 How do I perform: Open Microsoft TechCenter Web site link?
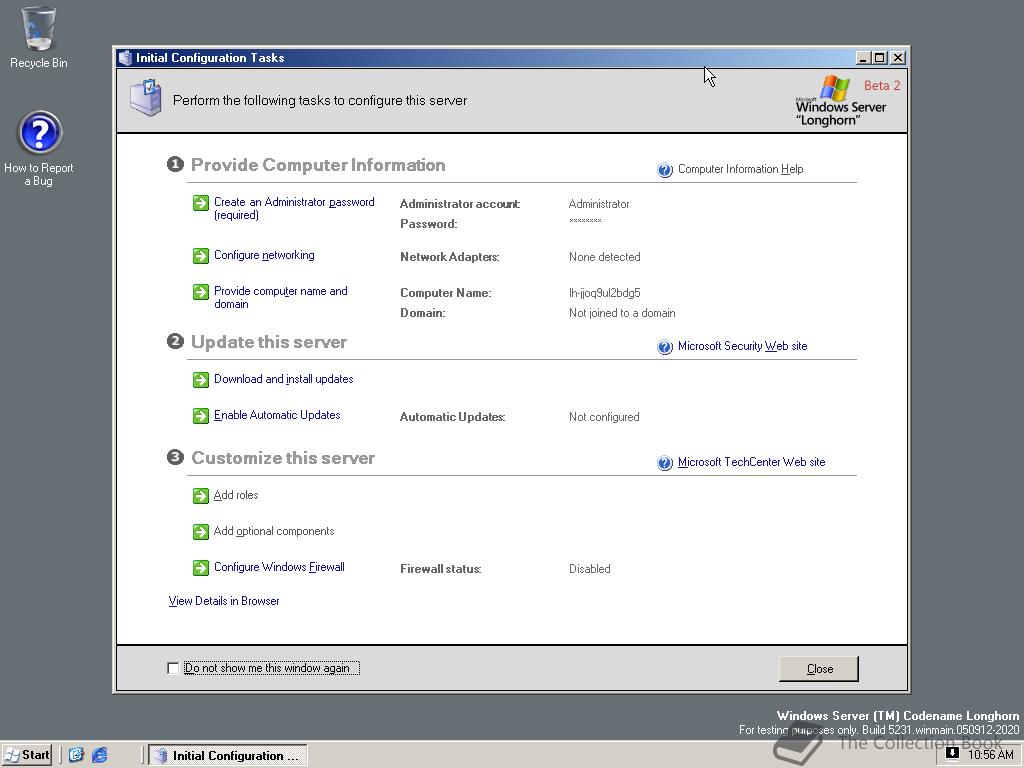coord(752,462)
